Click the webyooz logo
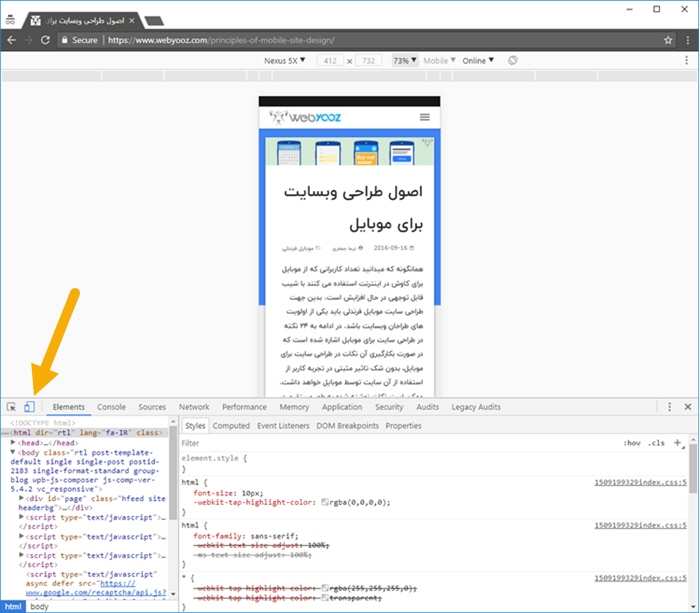The height and width of the screenshot is (613, 700). point(305,117)
